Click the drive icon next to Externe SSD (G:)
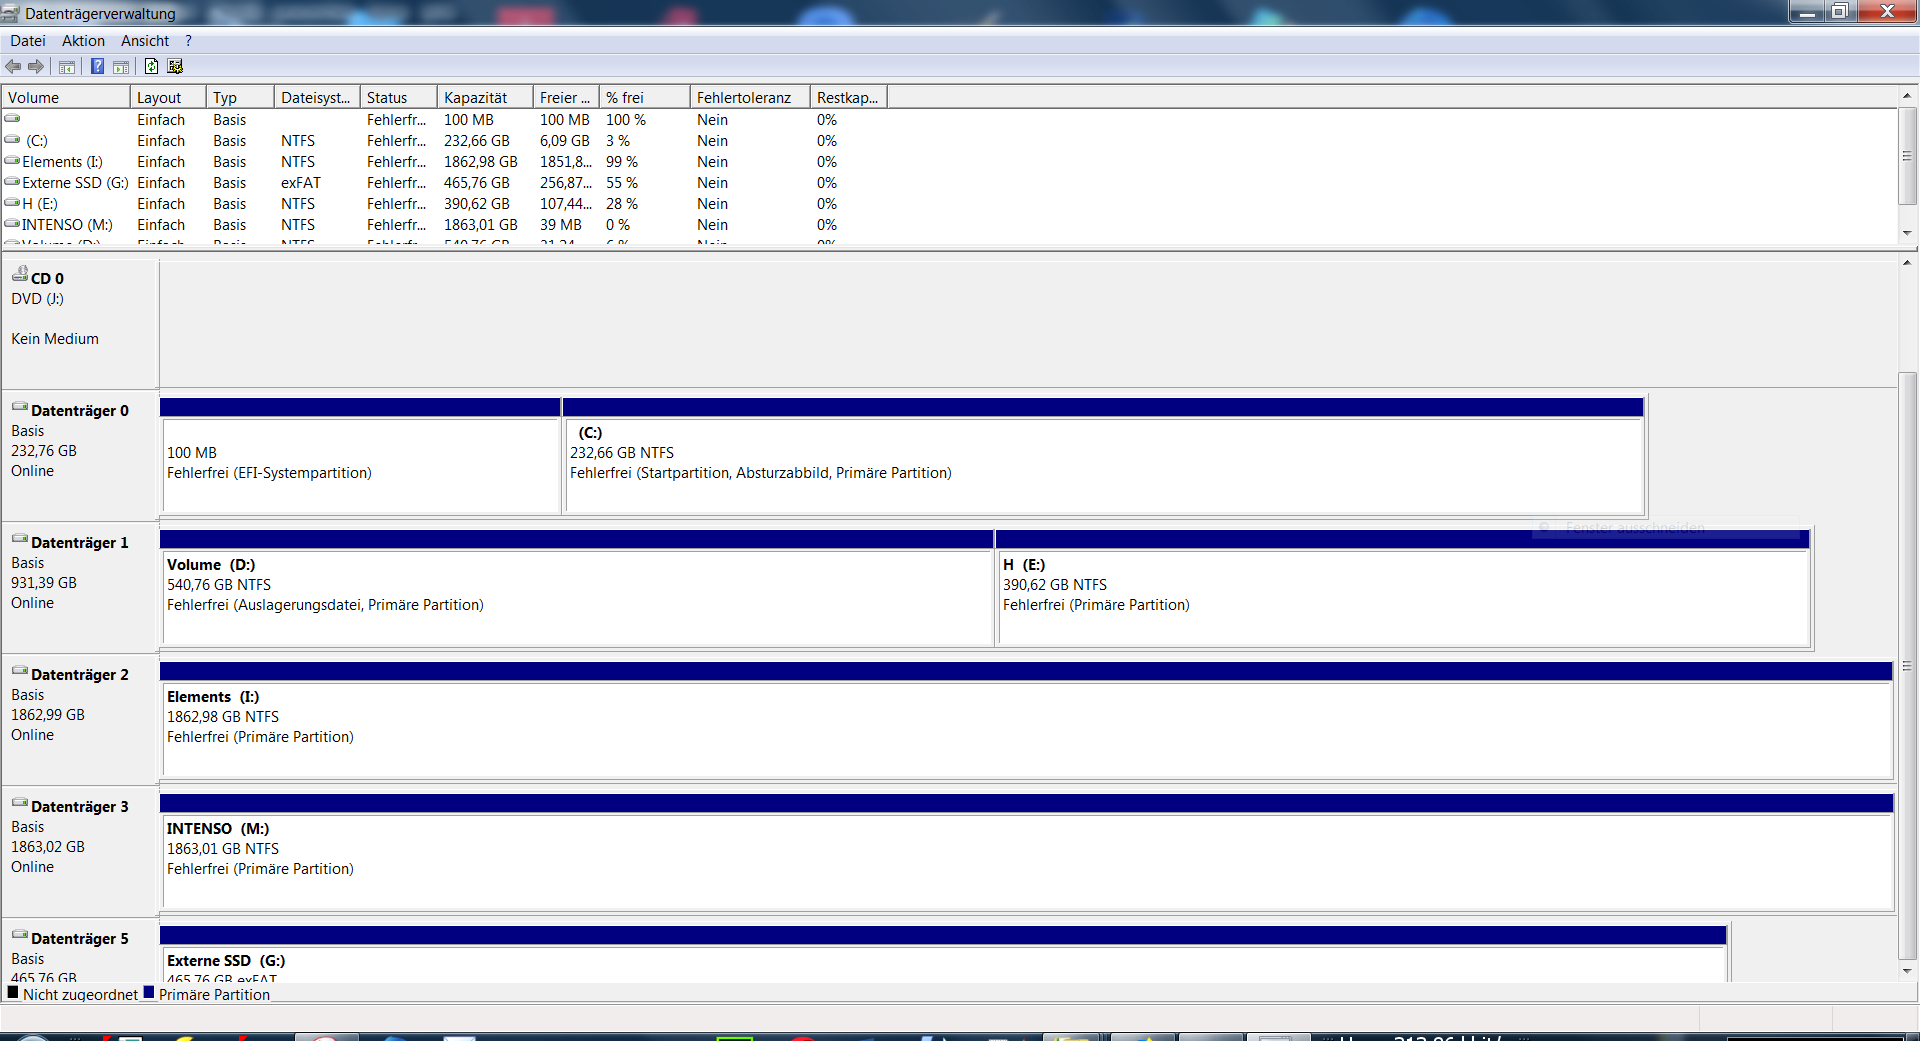 tap(12, 181)
